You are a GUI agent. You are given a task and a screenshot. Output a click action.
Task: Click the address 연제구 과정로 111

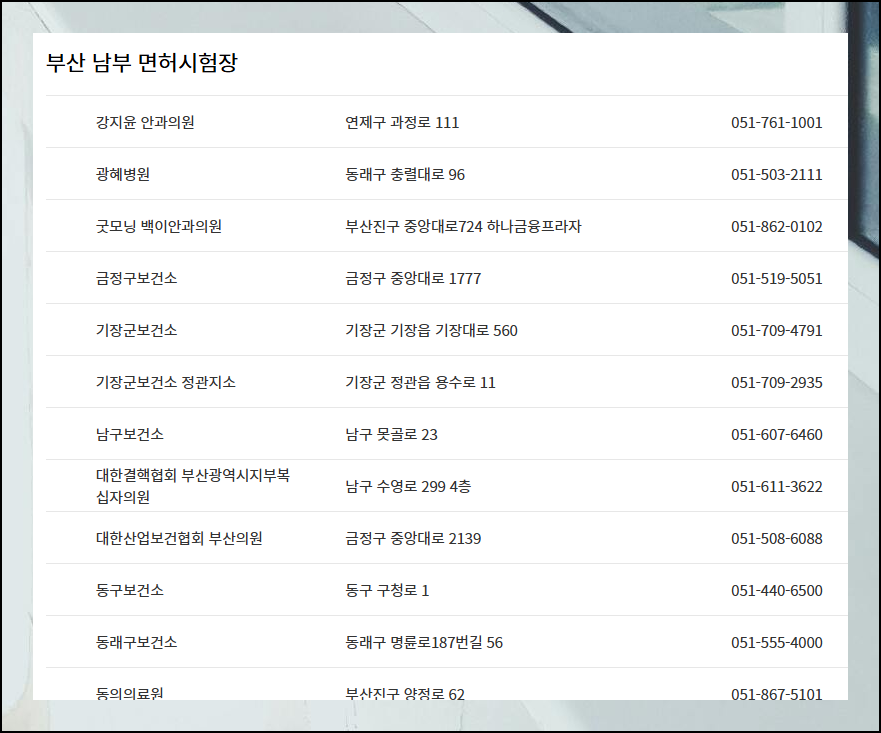(x=402, y=122)
